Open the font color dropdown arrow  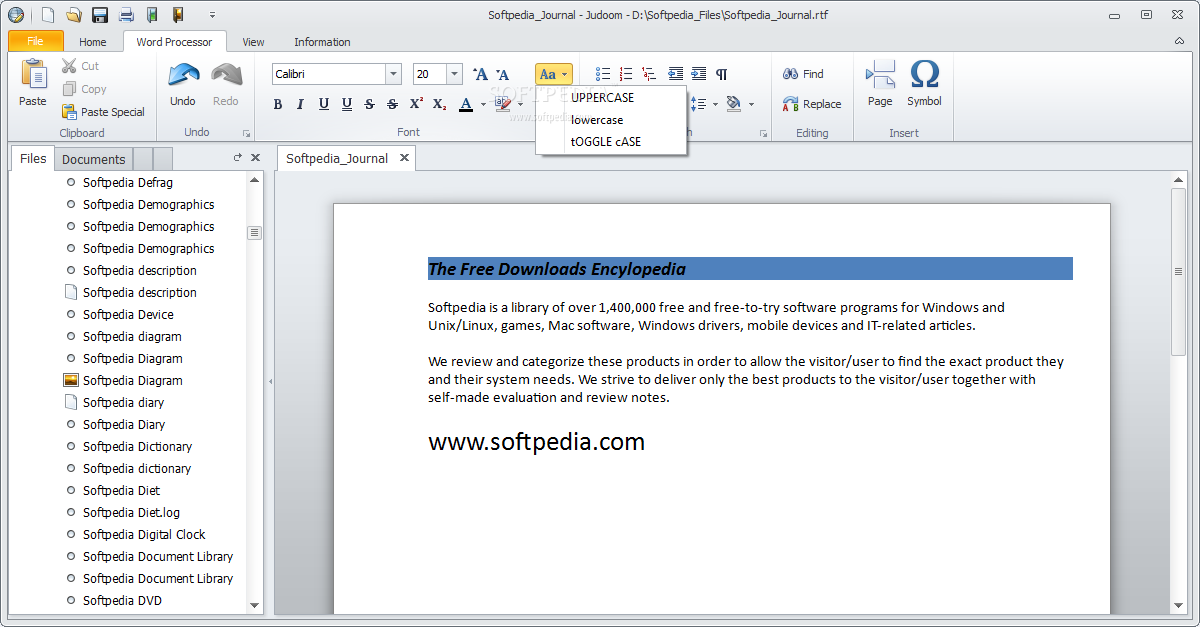(x=483, y=104)
